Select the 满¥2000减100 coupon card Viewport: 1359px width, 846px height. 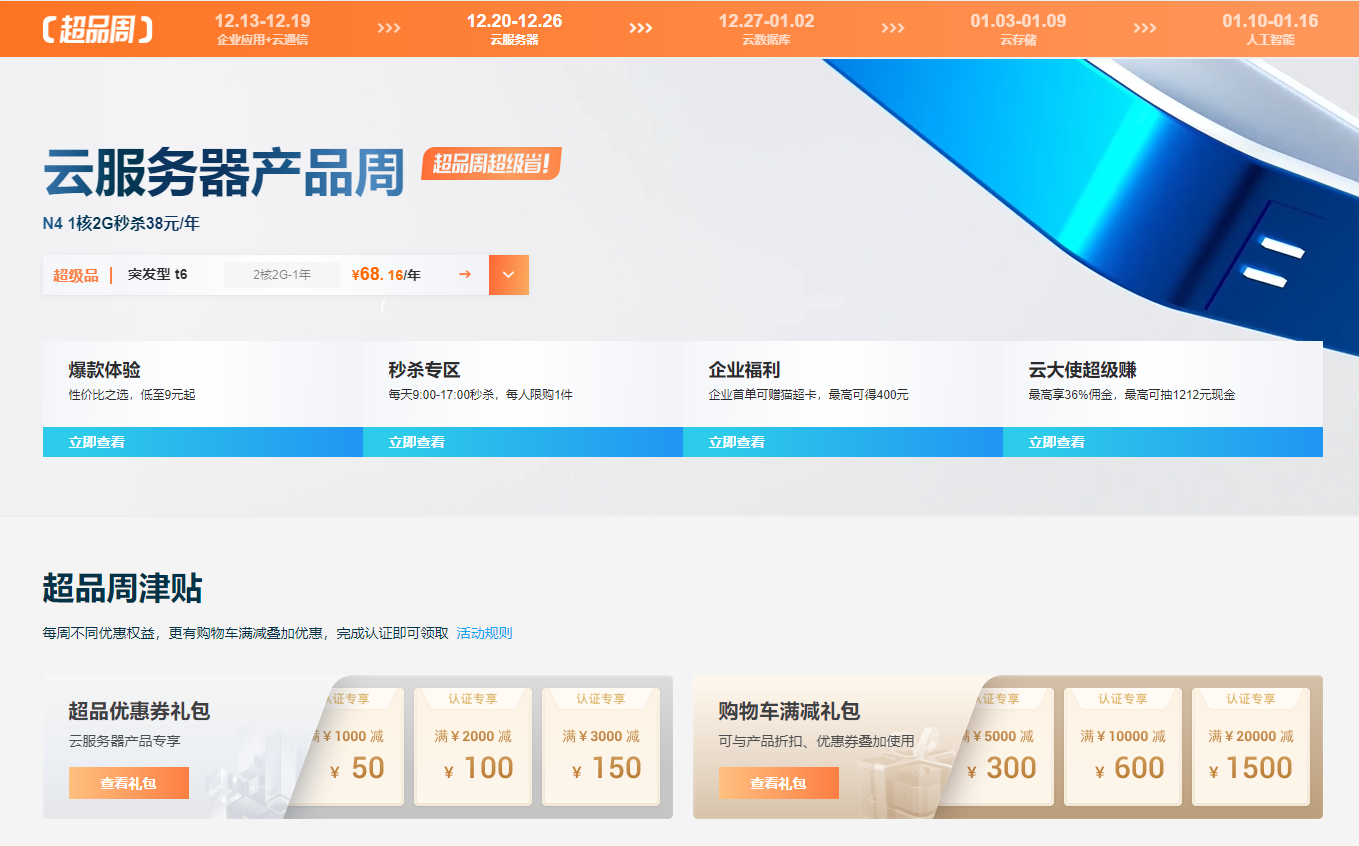tap(473, 747)
